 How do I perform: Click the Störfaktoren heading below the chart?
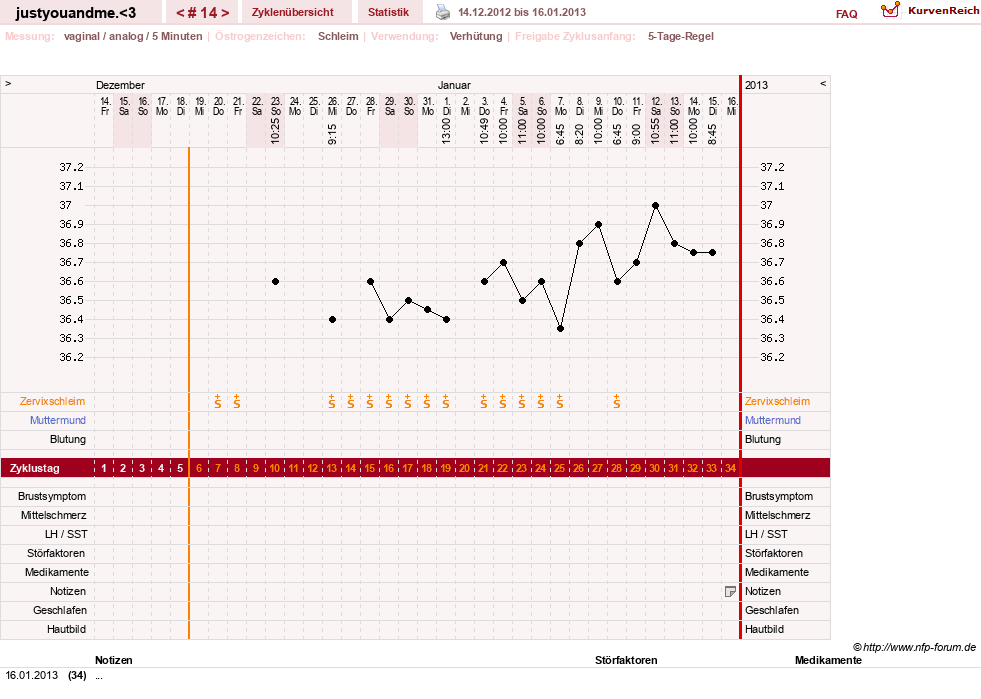[626, 660]
